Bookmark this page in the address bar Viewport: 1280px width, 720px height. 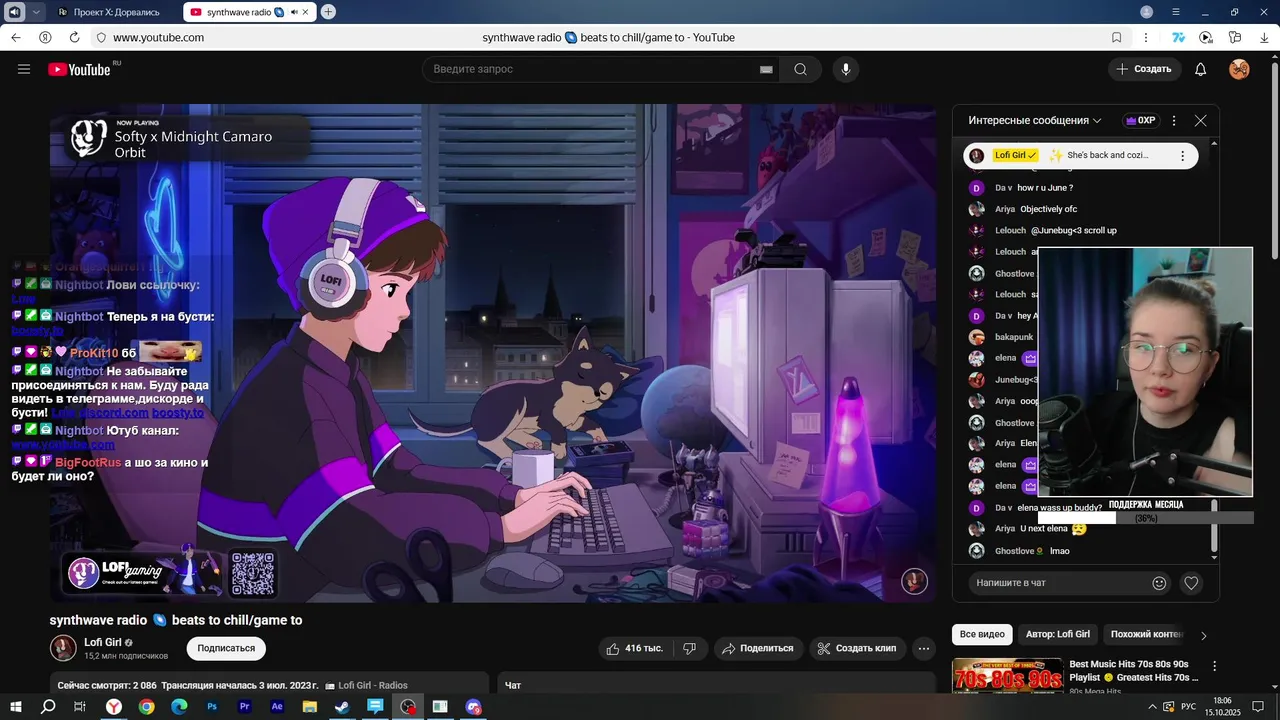[x=1117, y=37]
